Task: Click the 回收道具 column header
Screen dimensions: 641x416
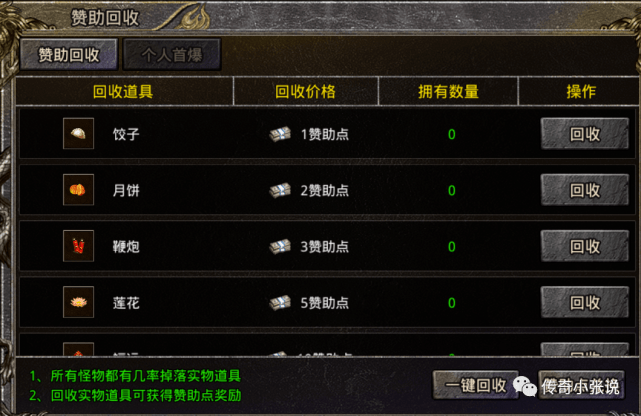Action: pos(123,91)
